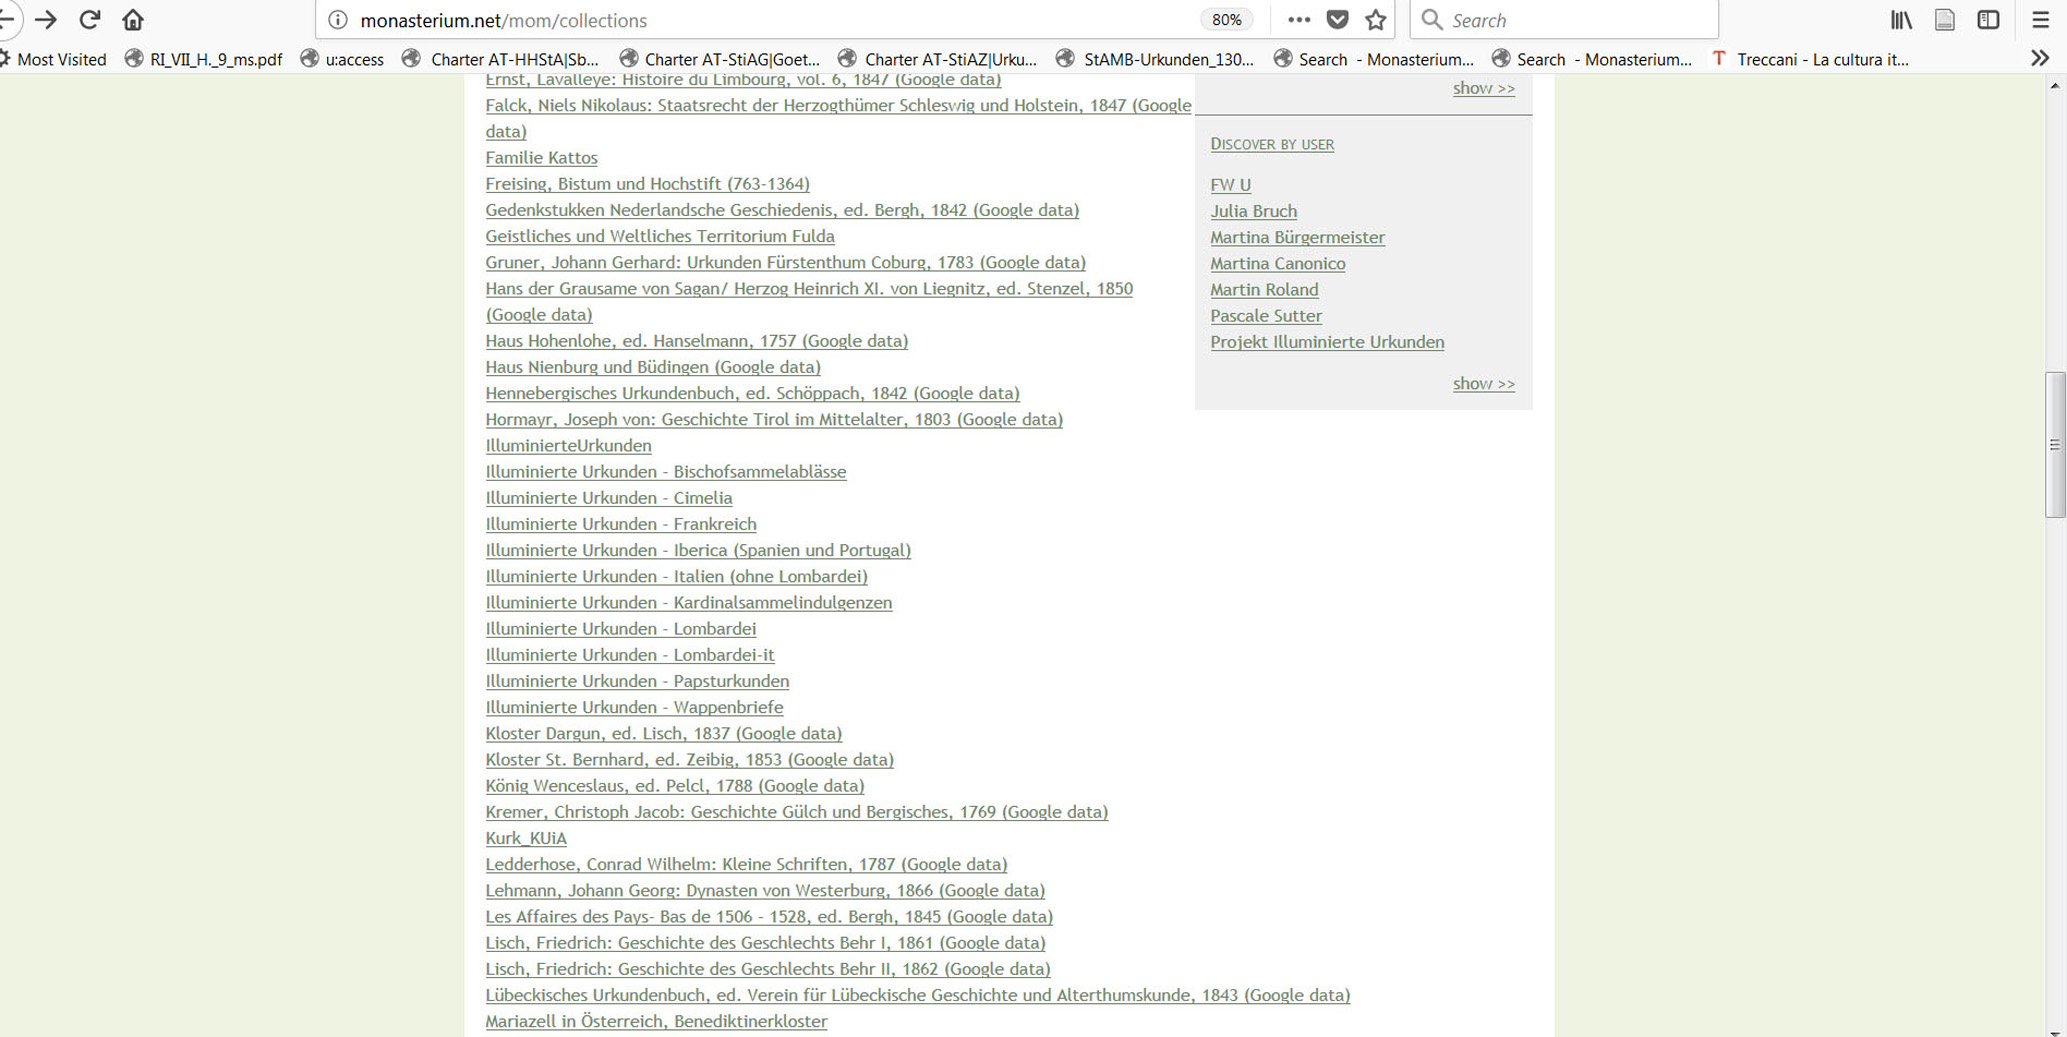Open Charter AT-StiAZ Urku bookmark
The image size is (2067, 1037).
(938, 59)
